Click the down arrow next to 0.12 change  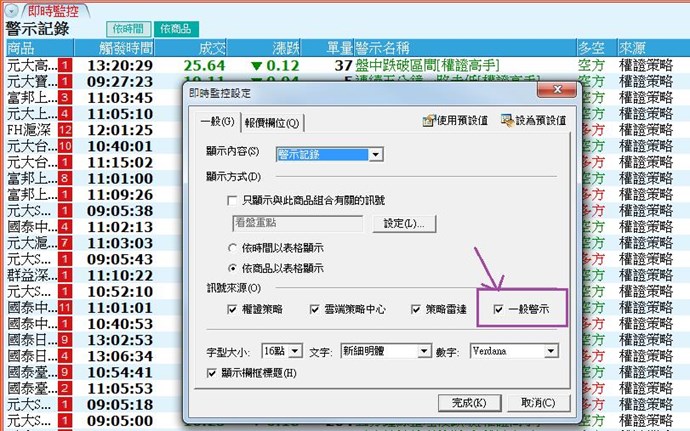point(257,66)
